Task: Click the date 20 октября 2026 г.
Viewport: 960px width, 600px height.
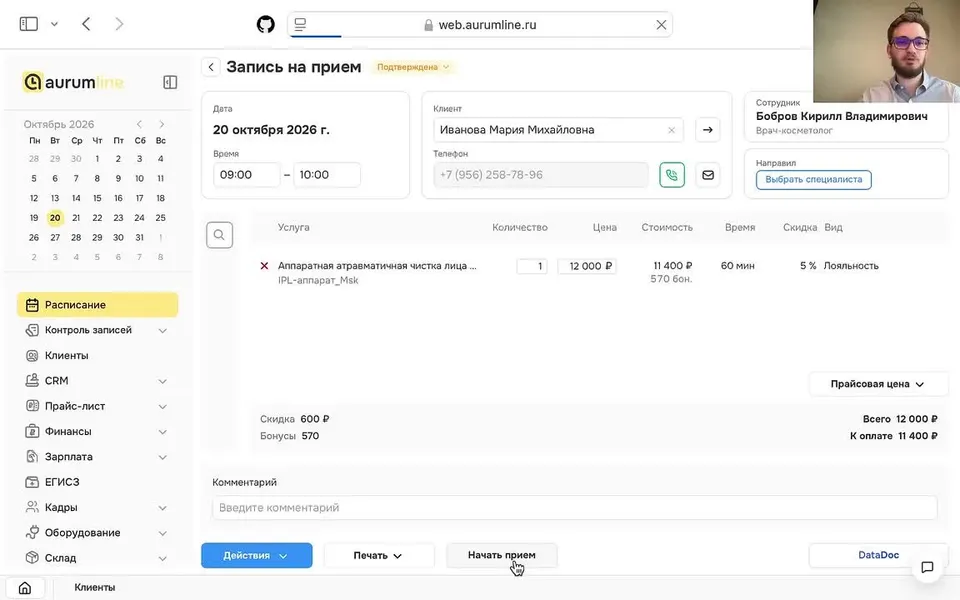Action: pyautogui.click(x=271, y=130)
